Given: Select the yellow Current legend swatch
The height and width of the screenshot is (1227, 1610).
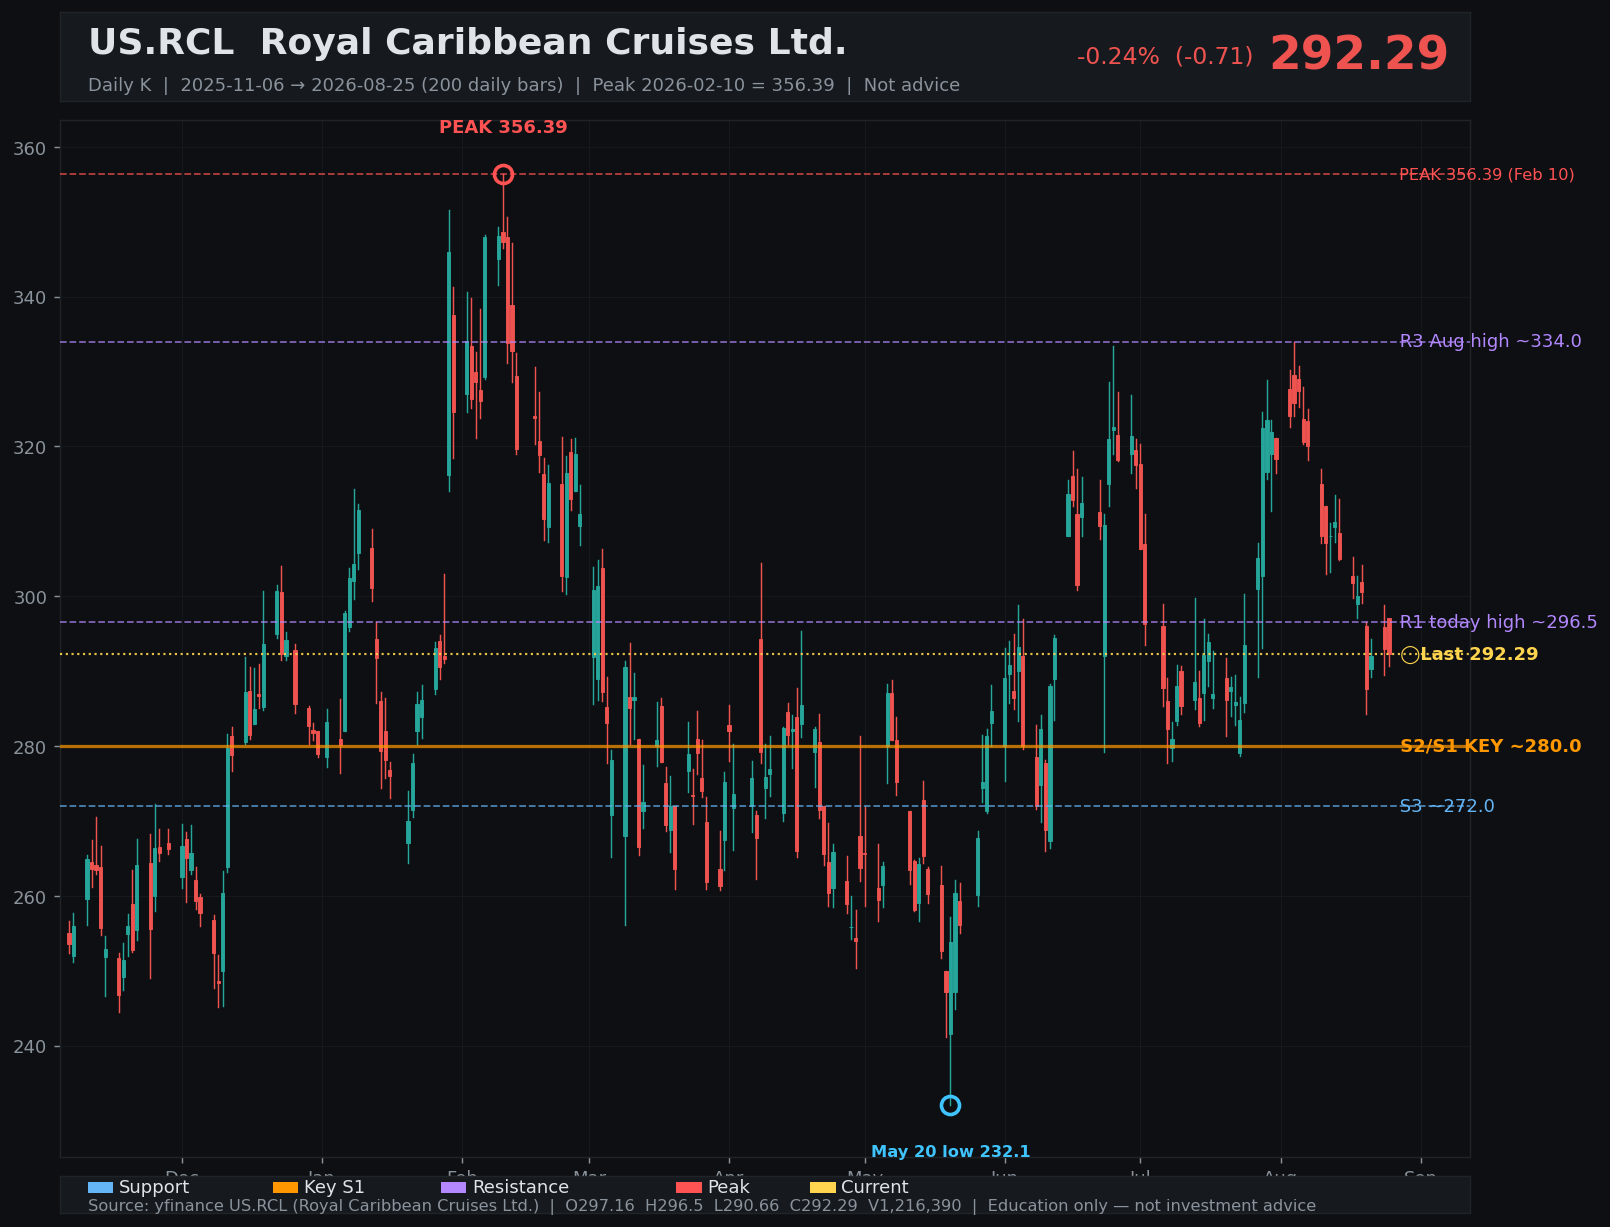Looking at the screenshot, I should click(822, 1188).
